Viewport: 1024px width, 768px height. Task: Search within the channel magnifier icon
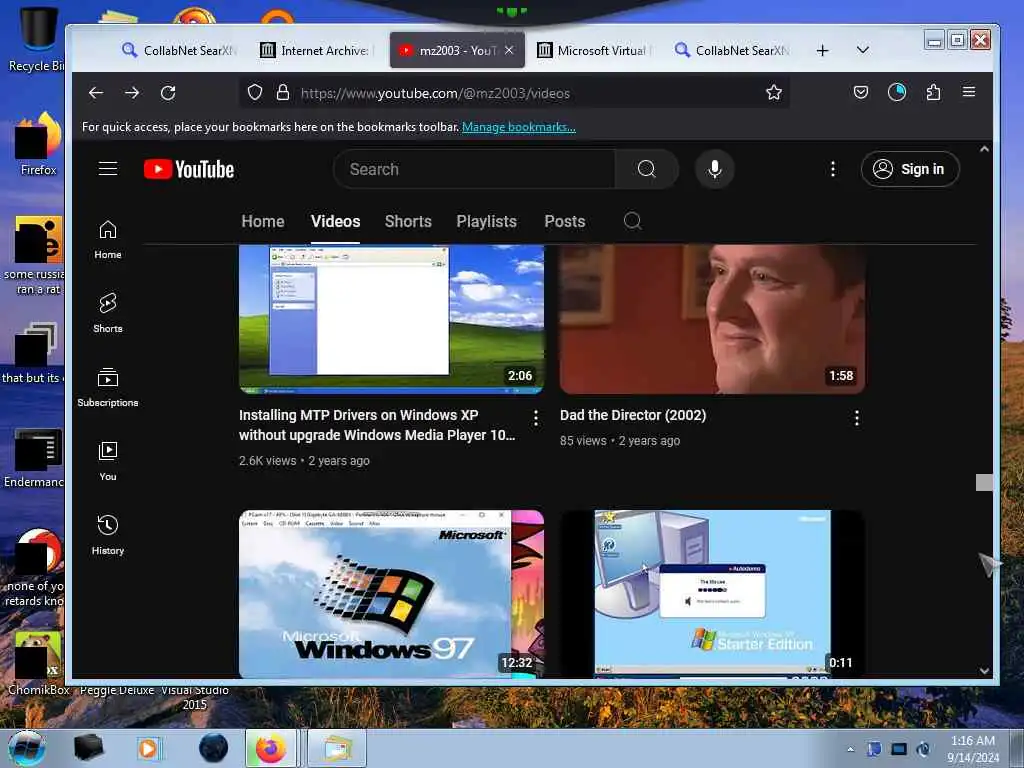coord(632,221)
